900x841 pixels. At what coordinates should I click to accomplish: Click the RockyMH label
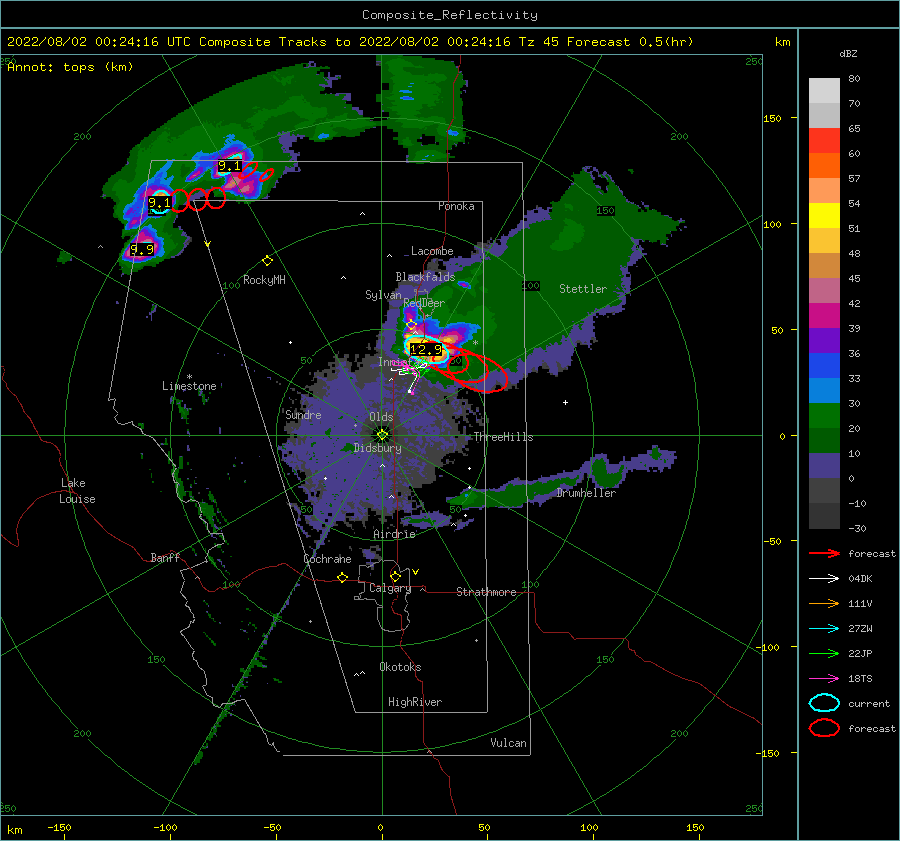coord(264,280)
